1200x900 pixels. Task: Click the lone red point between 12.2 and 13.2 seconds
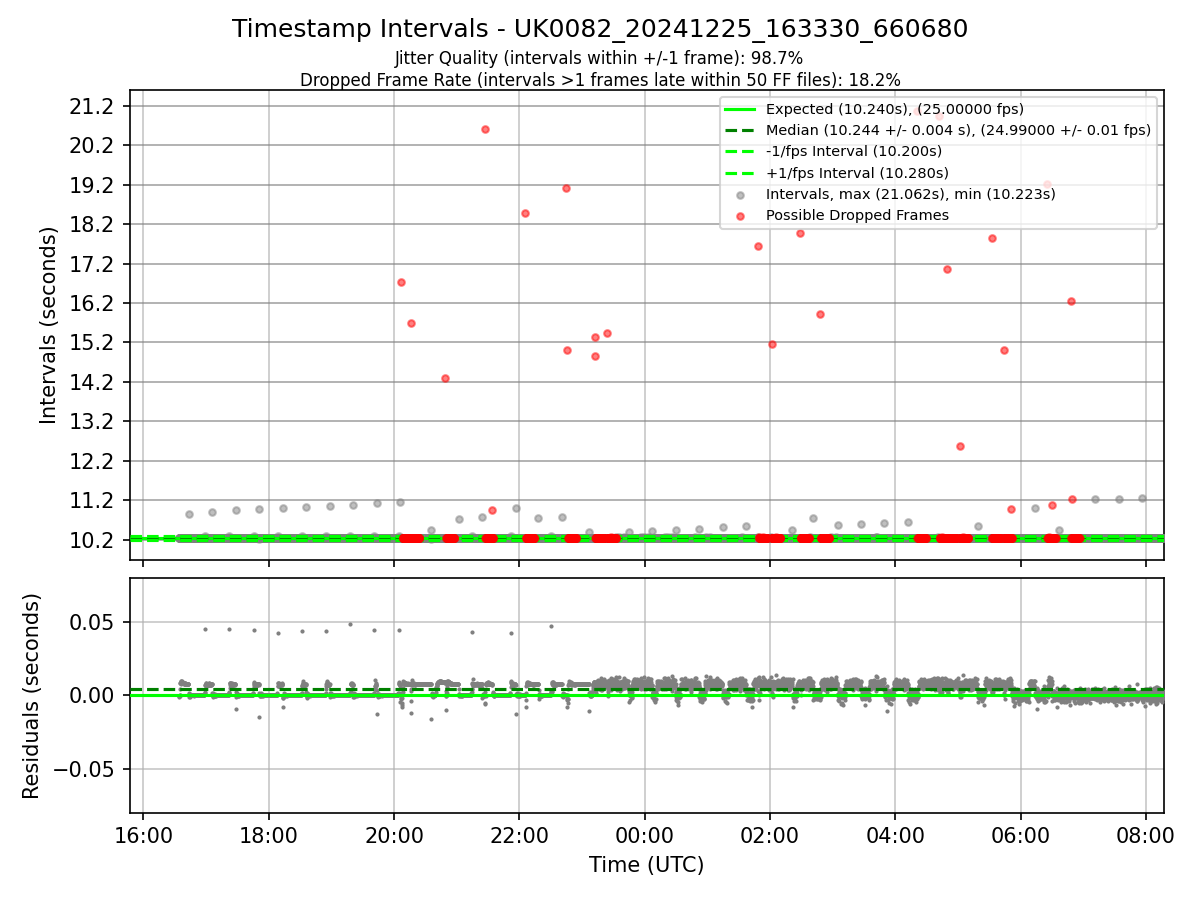click(x=960, y=446)
